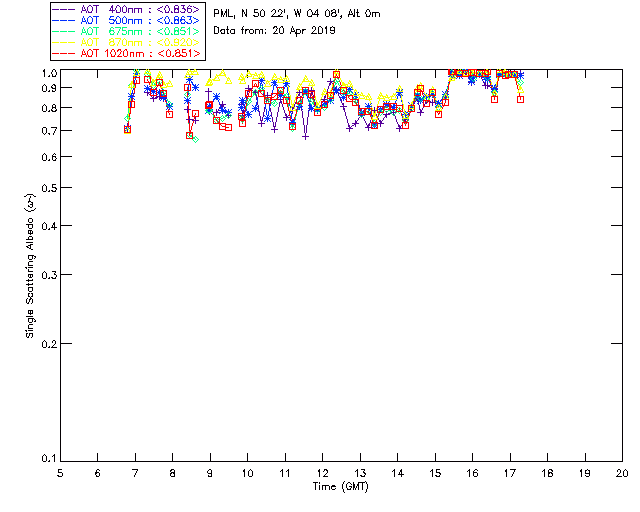Click the 12 x-axis hour label
Image resolution: width=640 pixels, height=512 pixels.
322,473
